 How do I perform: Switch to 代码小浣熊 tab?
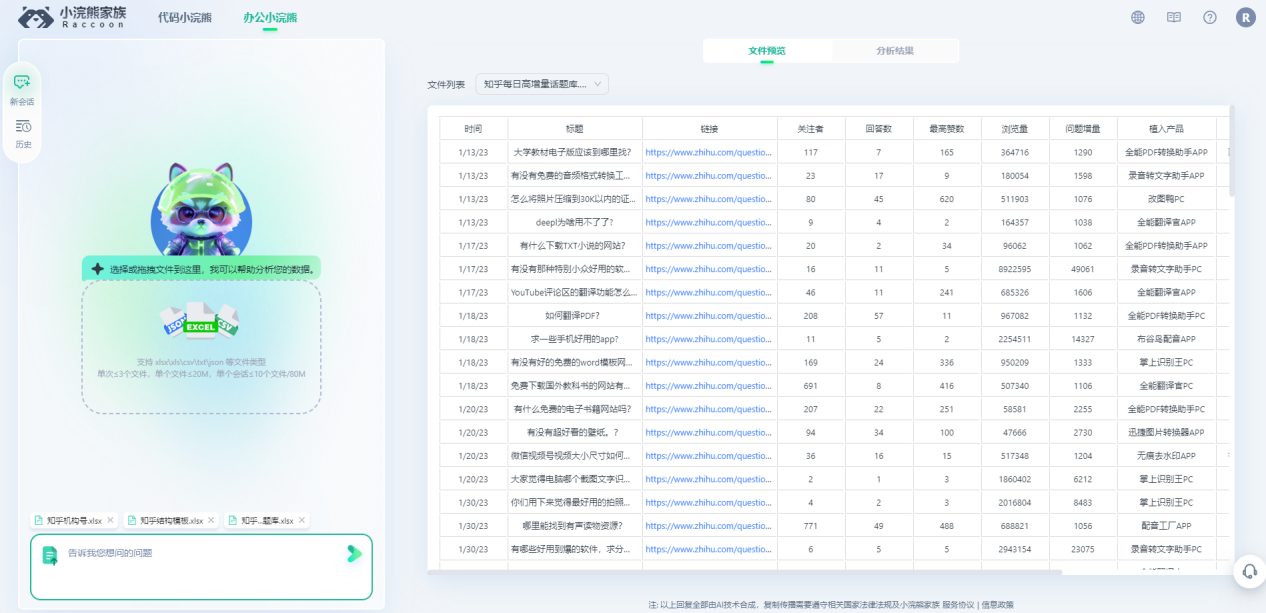click(x=185, y=17)
